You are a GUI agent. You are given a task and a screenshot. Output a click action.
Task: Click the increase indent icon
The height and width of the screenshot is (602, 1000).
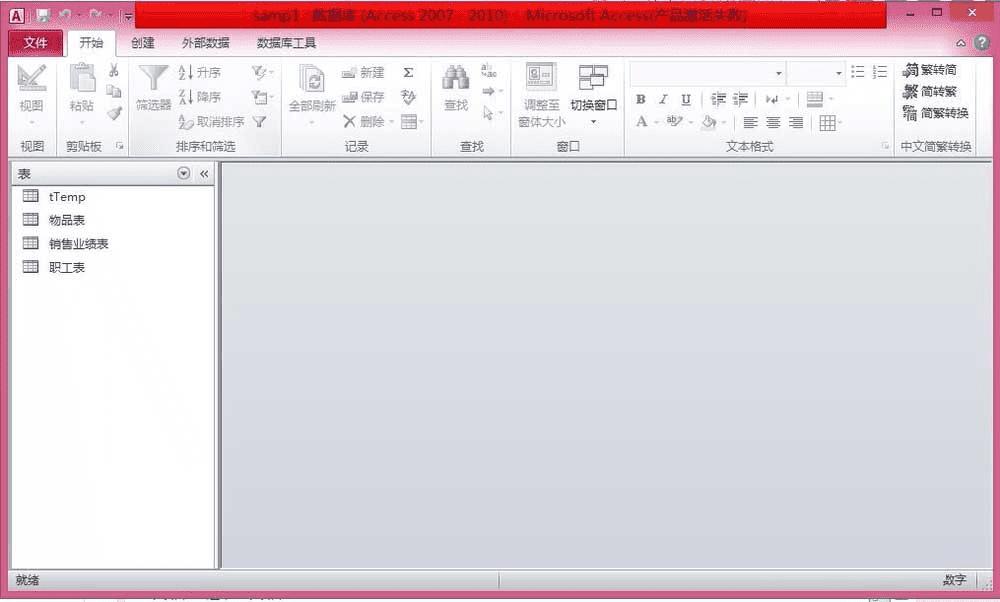click(x=740, y=99)
